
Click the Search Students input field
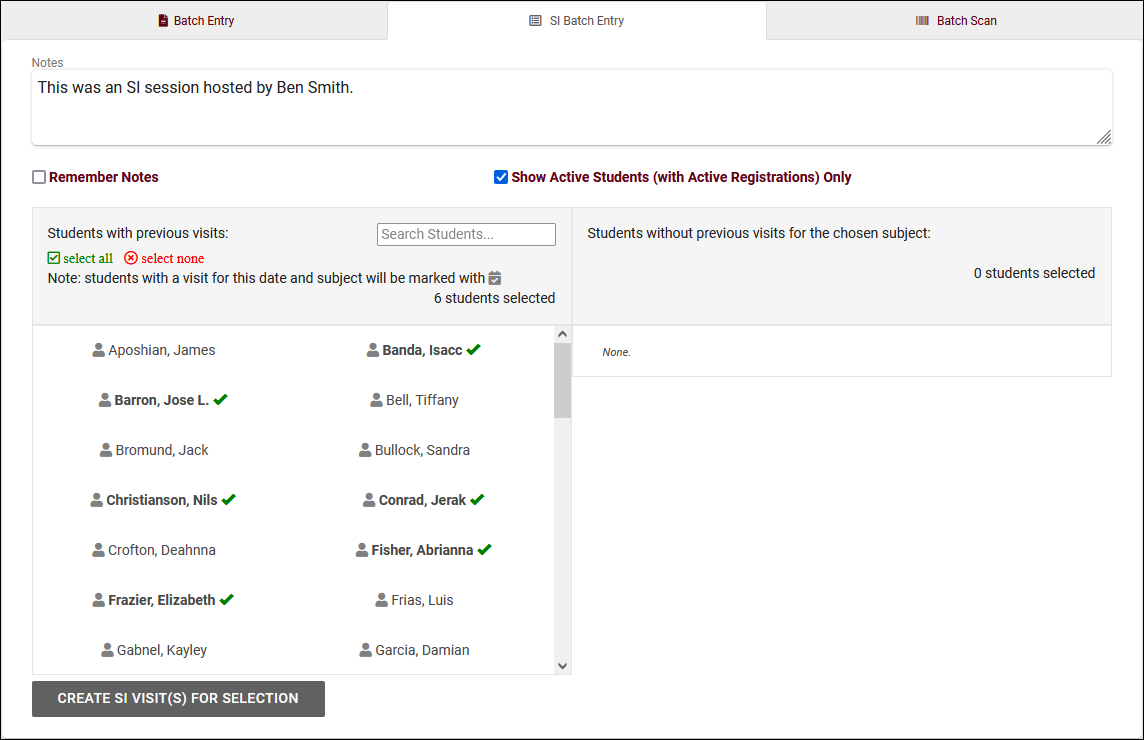[x=466, y=234]
